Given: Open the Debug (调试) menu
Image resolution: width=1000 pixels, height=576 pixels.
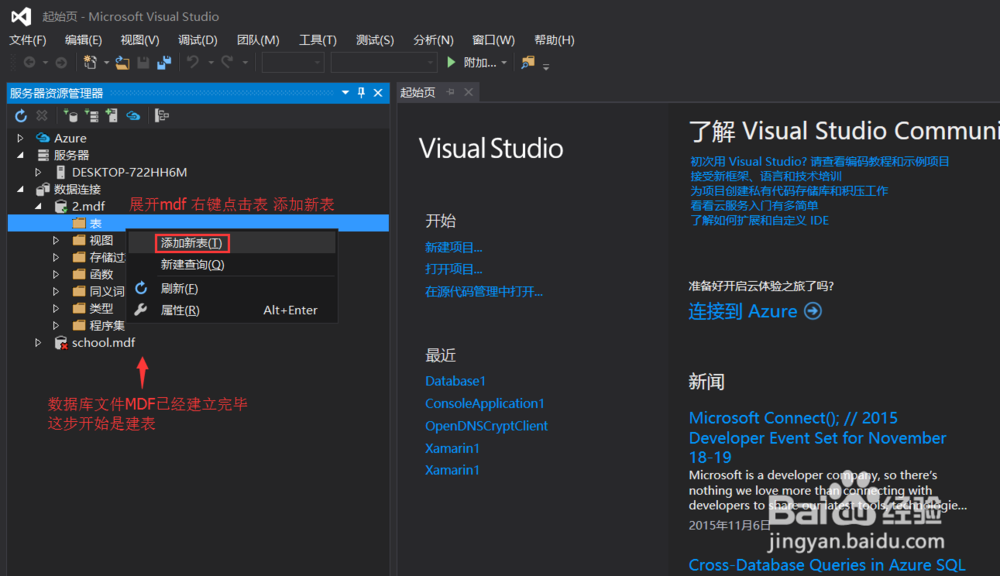Looking at the screenshot, I should click(198, 40).
